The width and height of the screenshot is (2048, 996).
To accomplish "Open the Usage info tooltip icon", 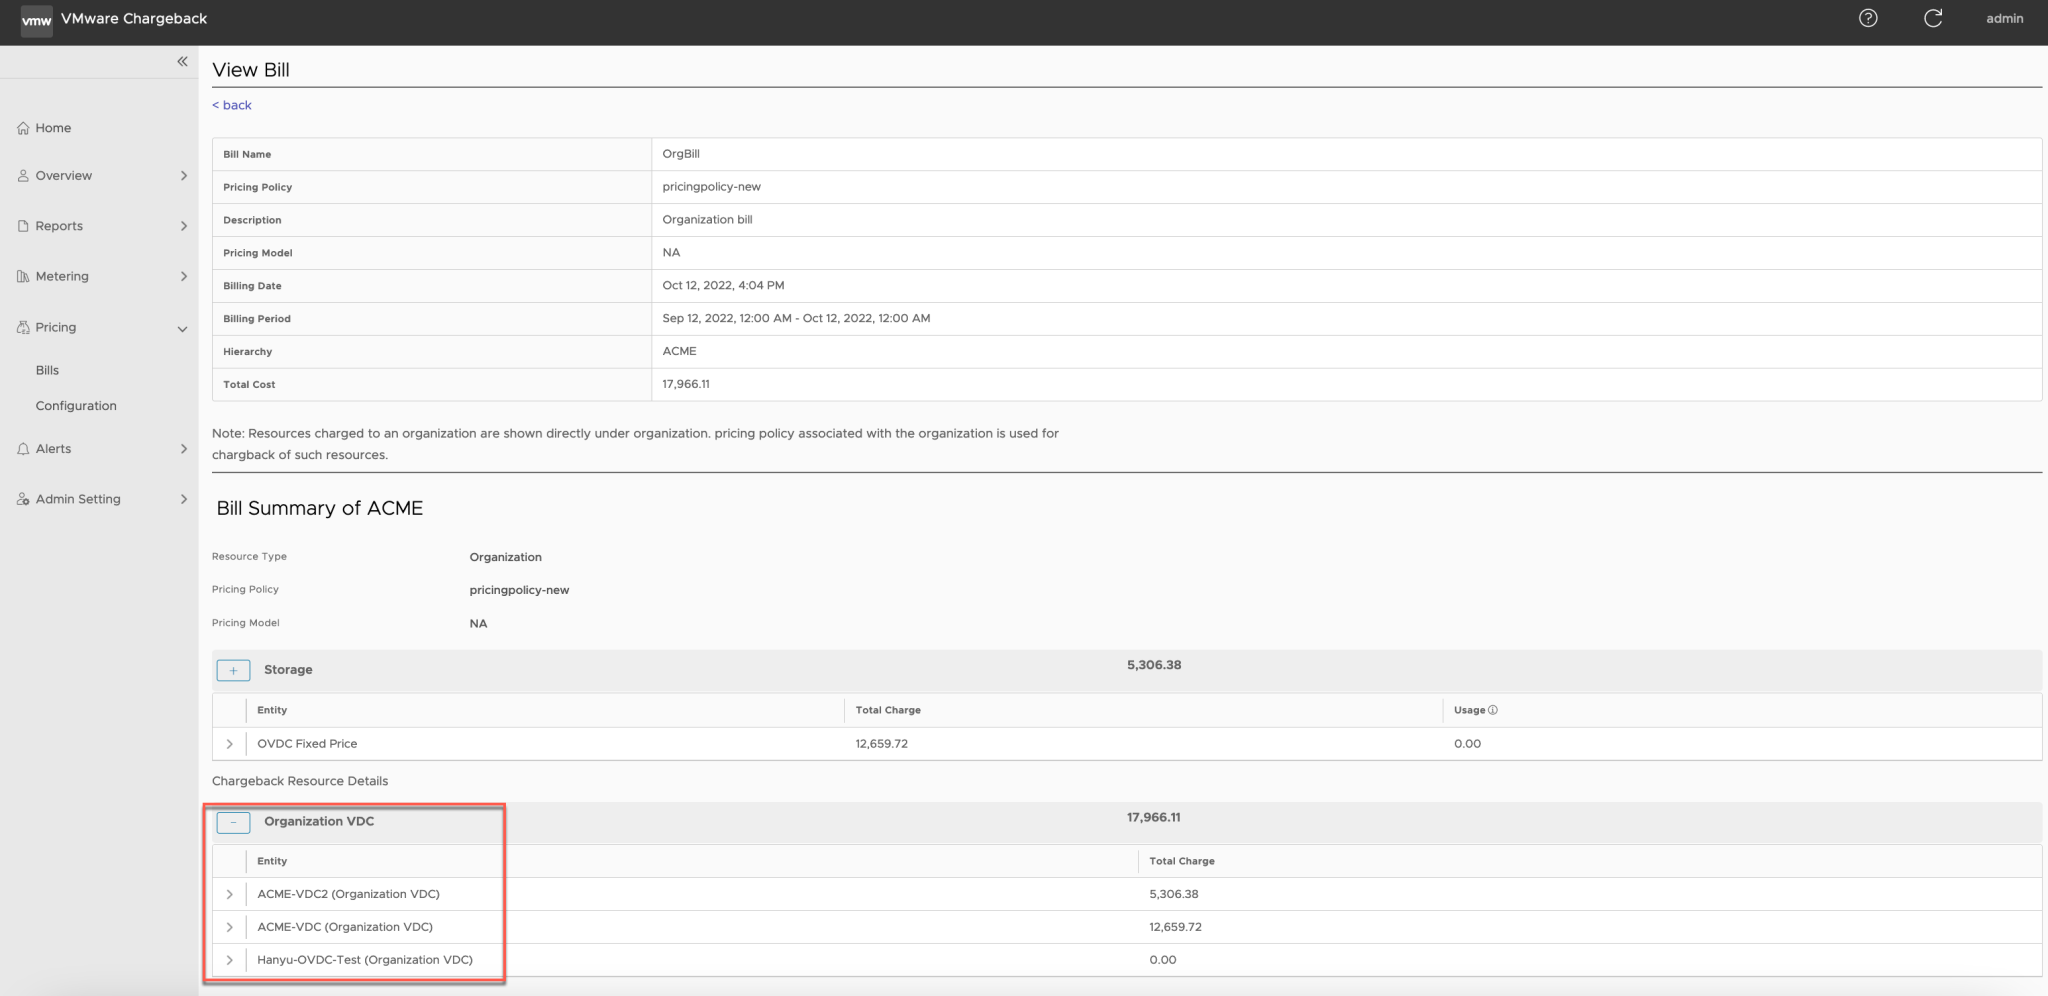I will [x=1493, y=709].
